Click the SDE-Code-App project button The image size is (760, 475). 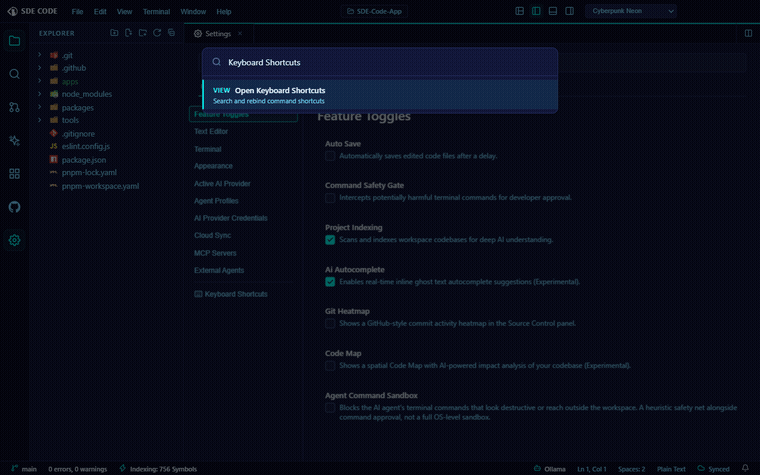[x=374, y=11]
